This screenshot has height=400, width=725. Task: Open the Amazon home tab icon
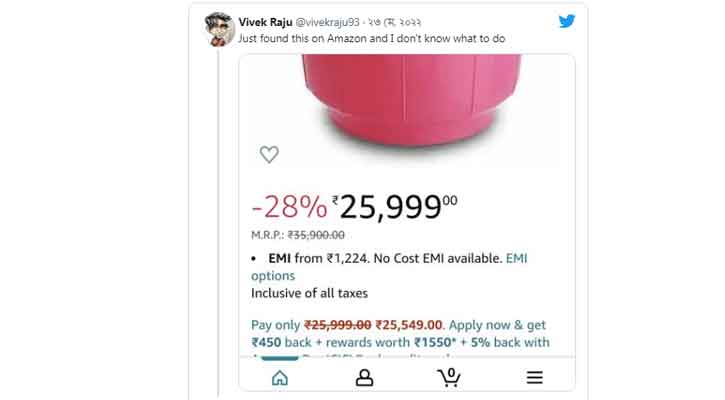pyautogui.click(x=280, y=378)
